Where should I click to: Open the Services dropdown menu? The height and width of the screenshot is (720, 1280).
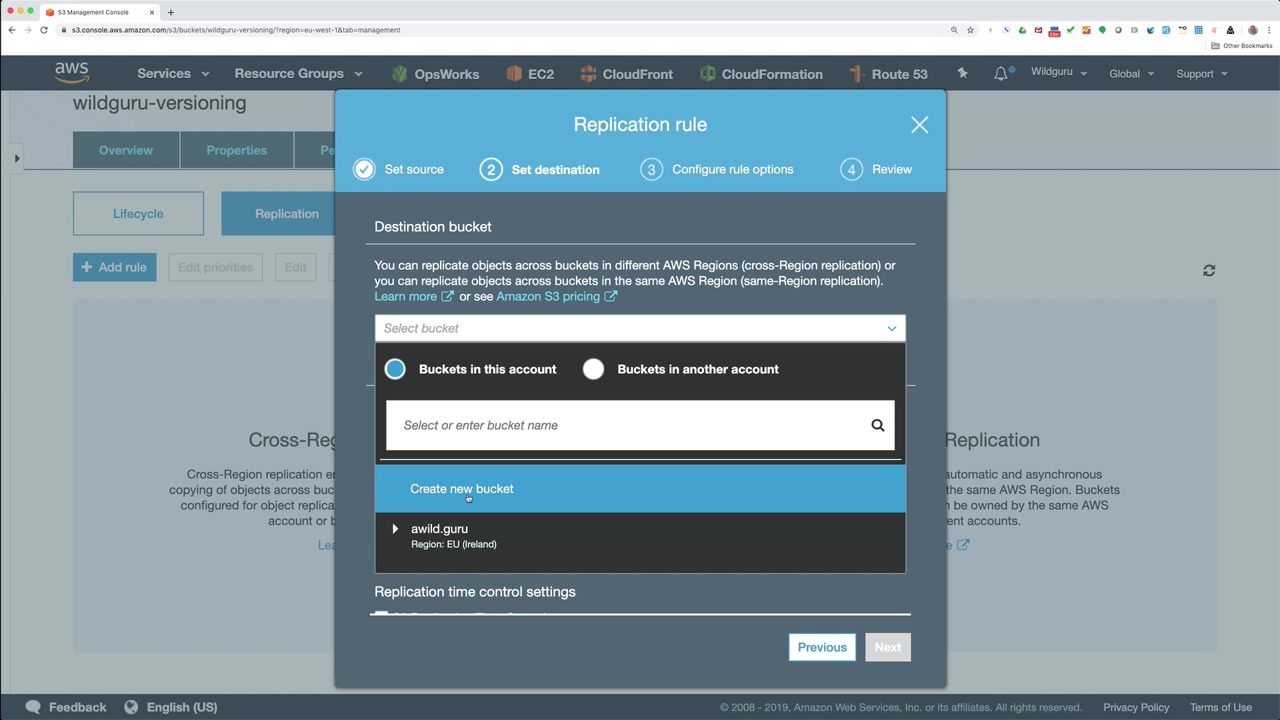pos(173,73)
